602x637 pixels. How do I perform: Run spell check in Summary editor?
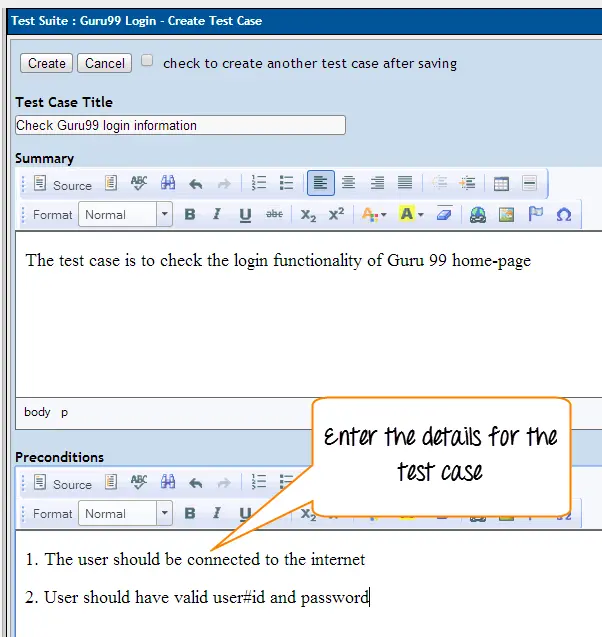click(139, 183)
